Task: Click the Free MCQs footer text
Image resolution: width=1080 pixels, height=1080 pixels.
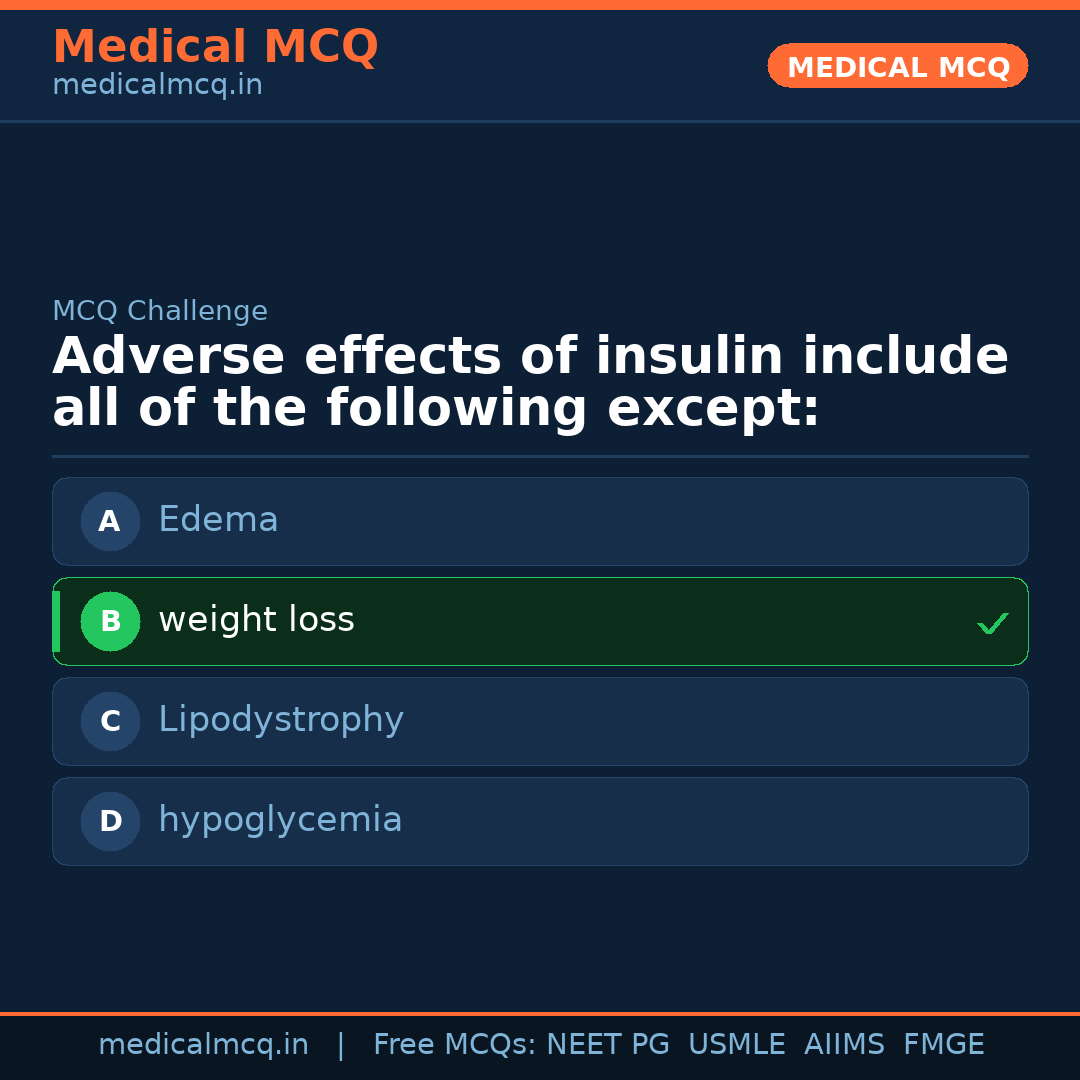Action: click(x=454, y=1045)
